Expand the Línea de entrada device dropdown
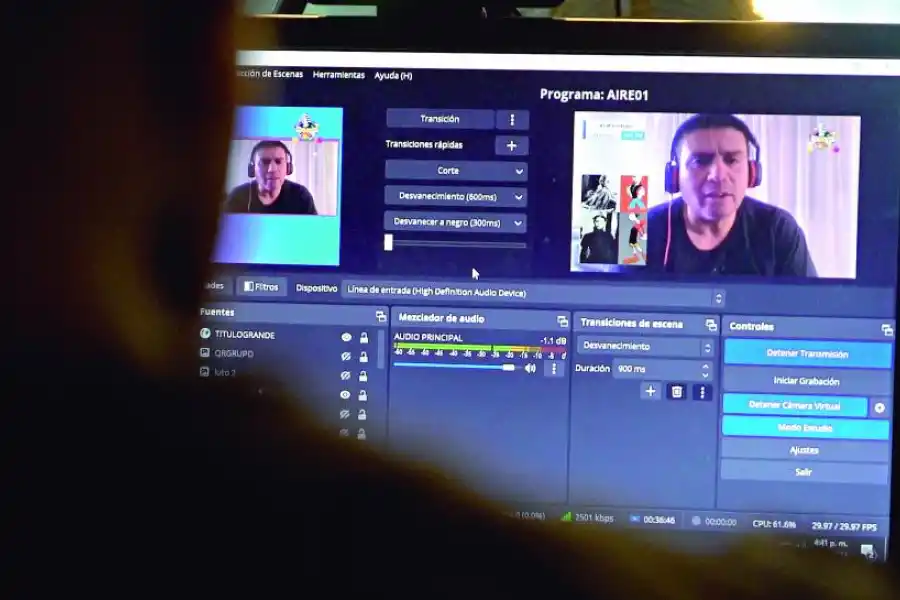This screenshot has height=600, width=900. tap(532, 292)
